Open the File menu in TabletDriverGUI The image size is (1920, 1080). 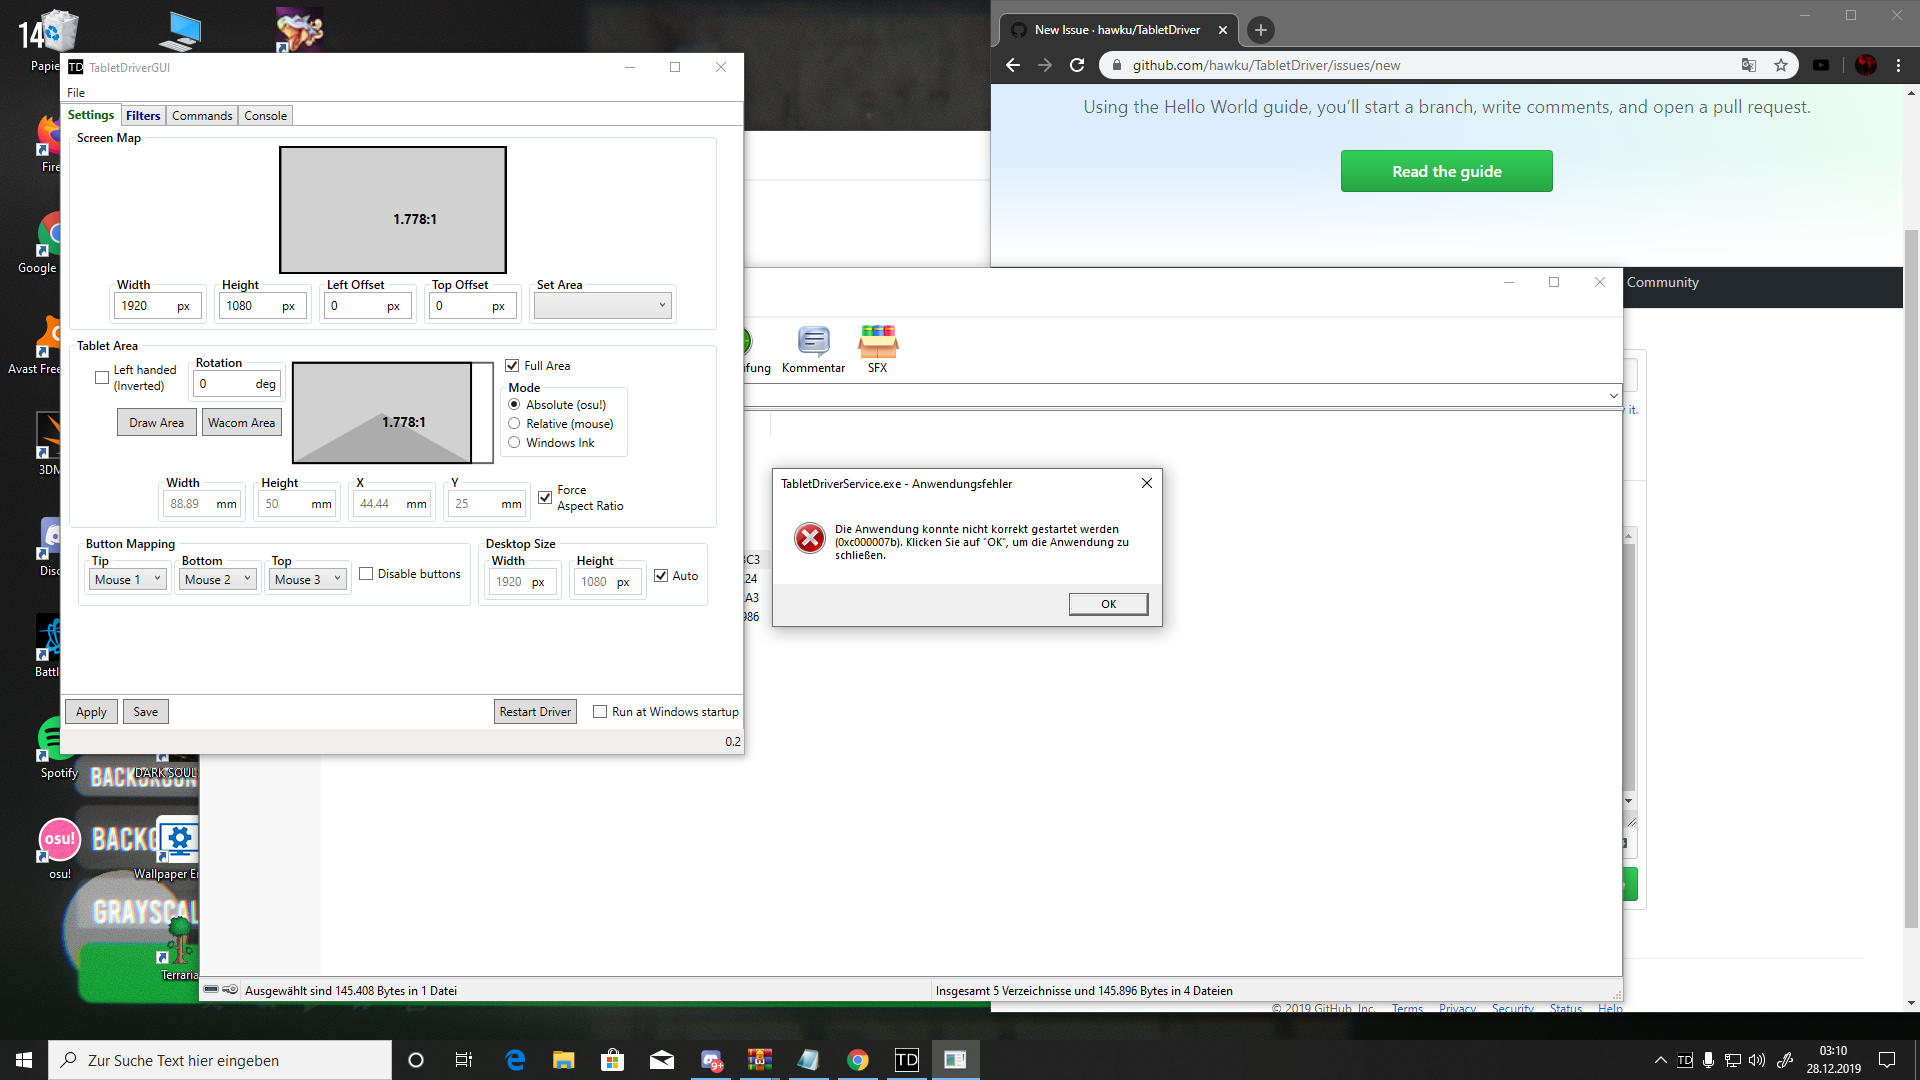(76, 92)
